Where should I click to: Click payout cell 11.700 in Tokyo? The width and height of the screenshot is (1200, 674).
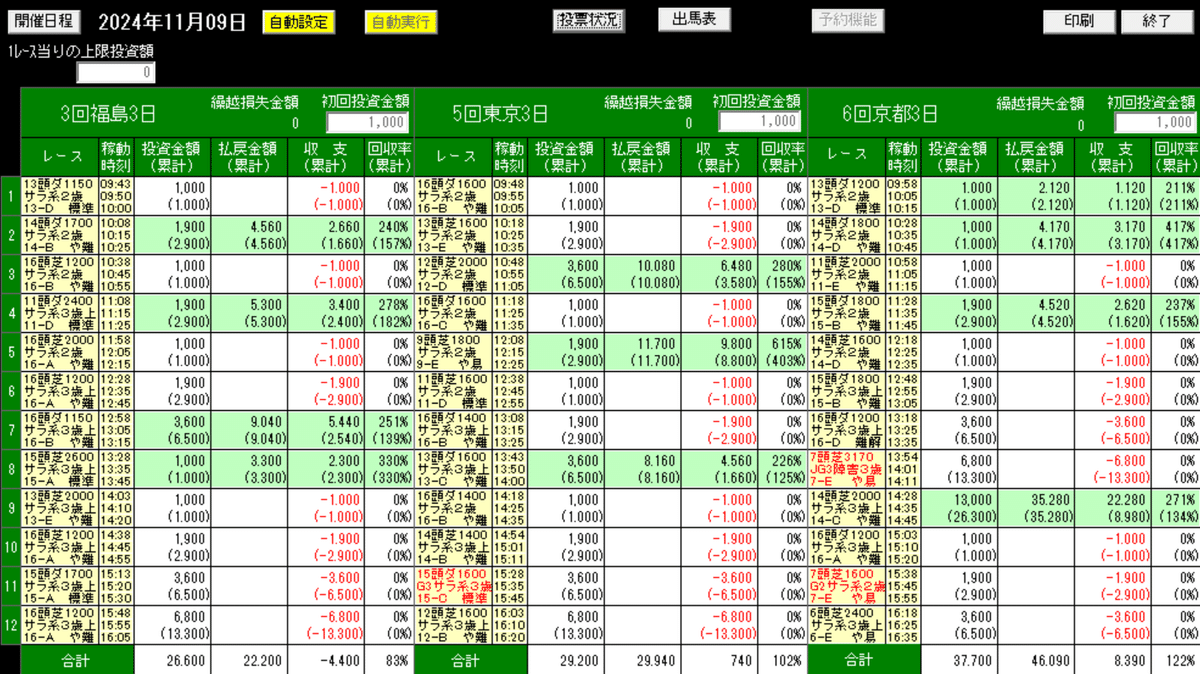(643, 351)
